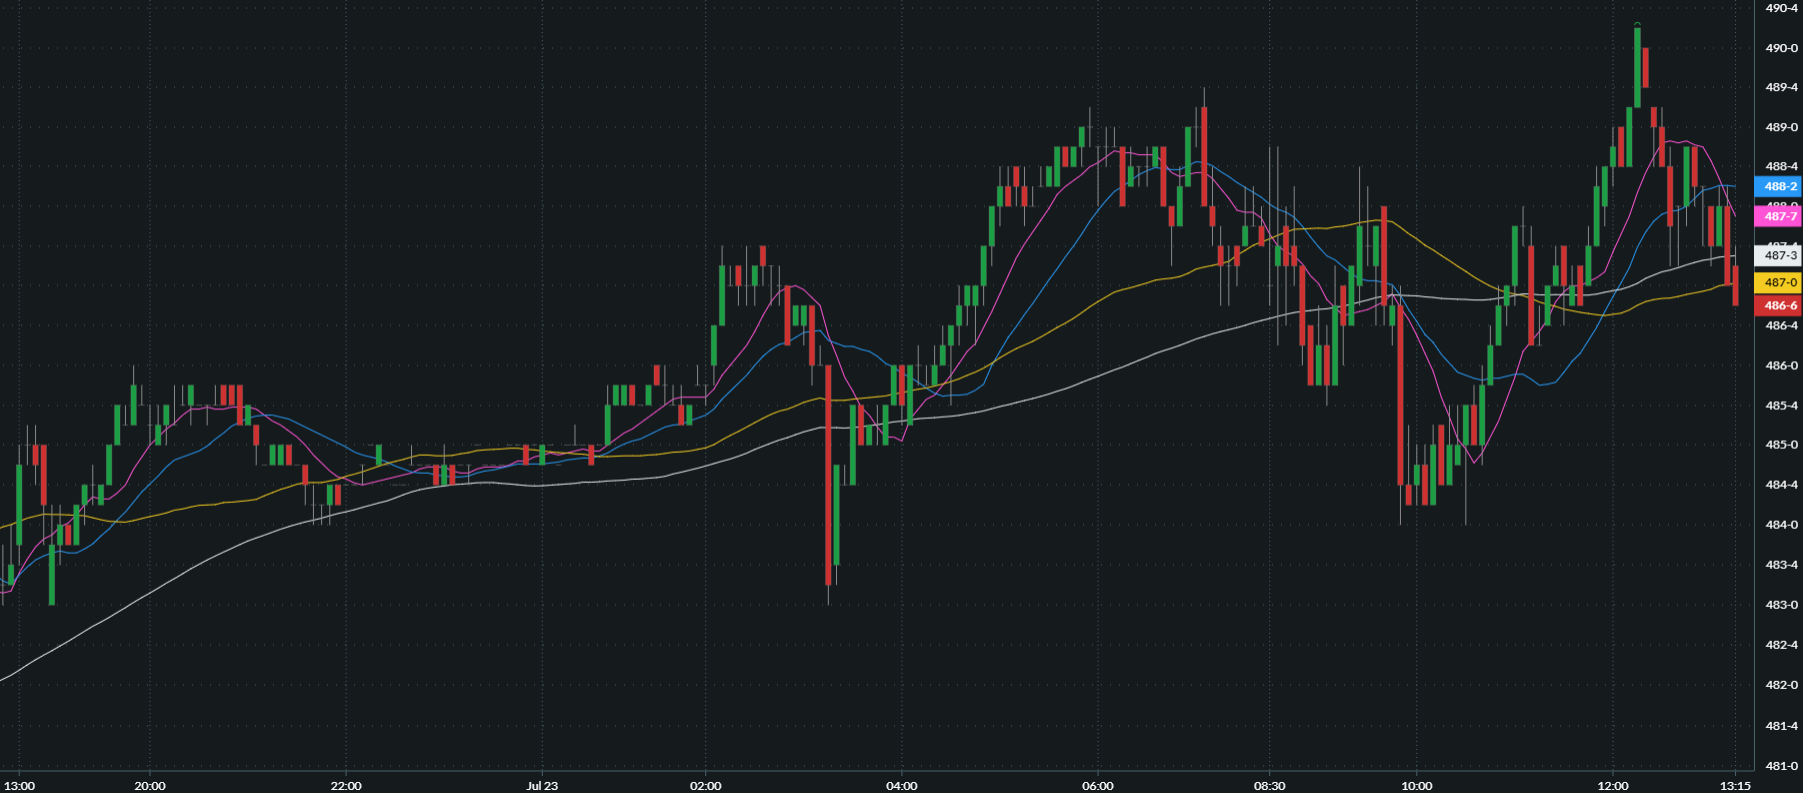Viewport: 1803px width, 793px height.
Task: Click the 13:00 time axis label
Action: pos(19,786)
